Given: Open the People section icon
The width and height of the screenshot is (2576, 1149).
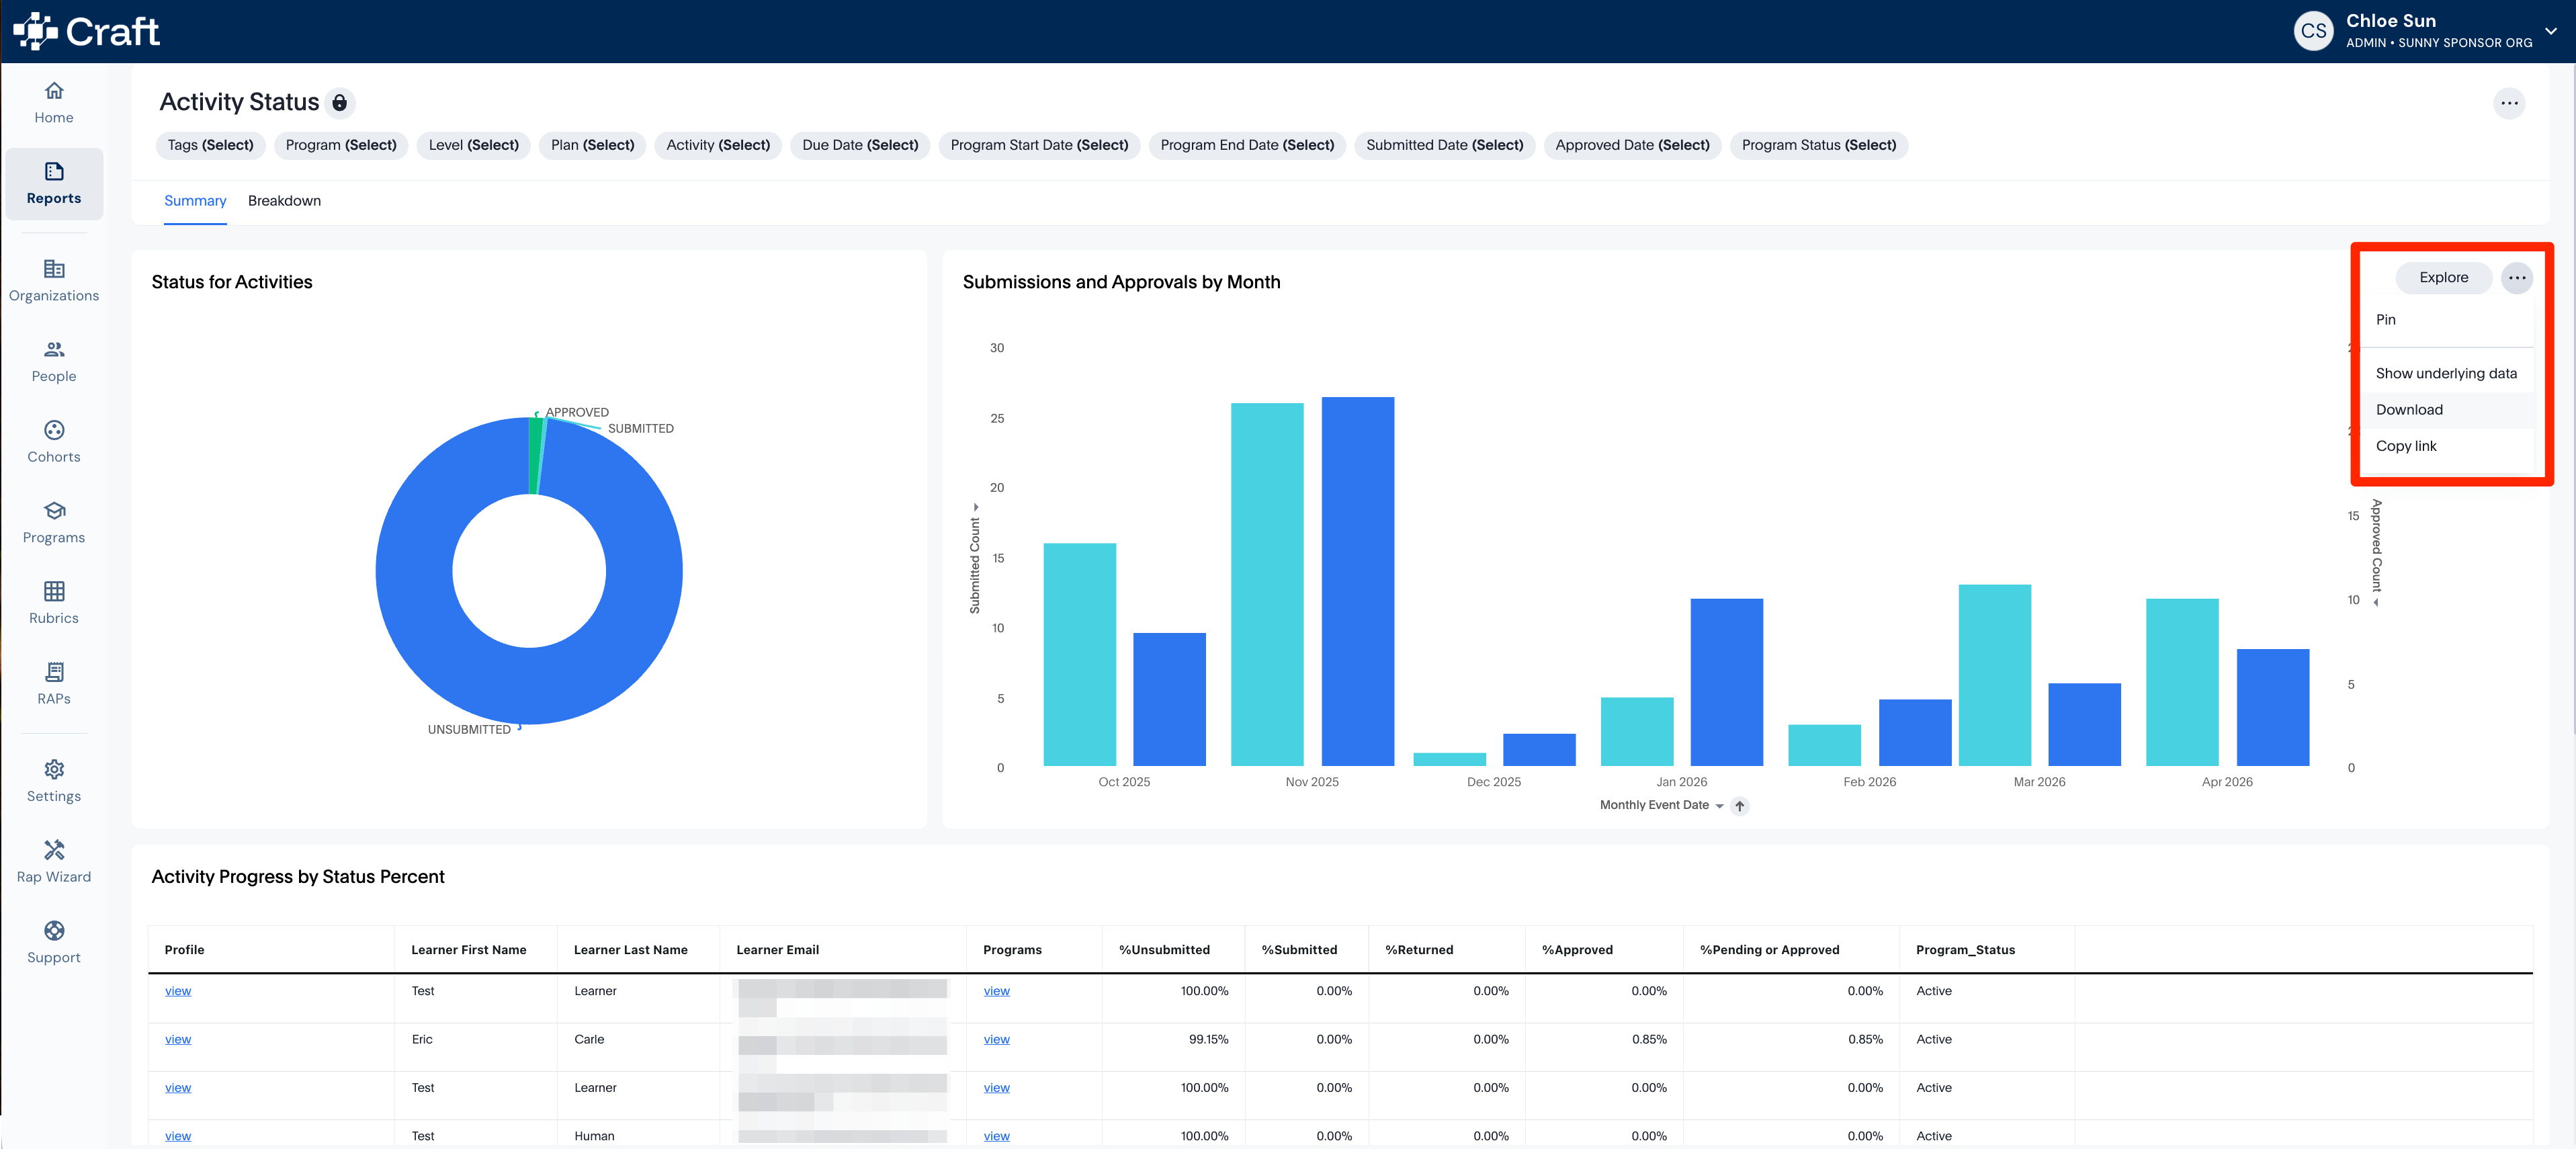Looking at the screenshot, I should [54, 350].
